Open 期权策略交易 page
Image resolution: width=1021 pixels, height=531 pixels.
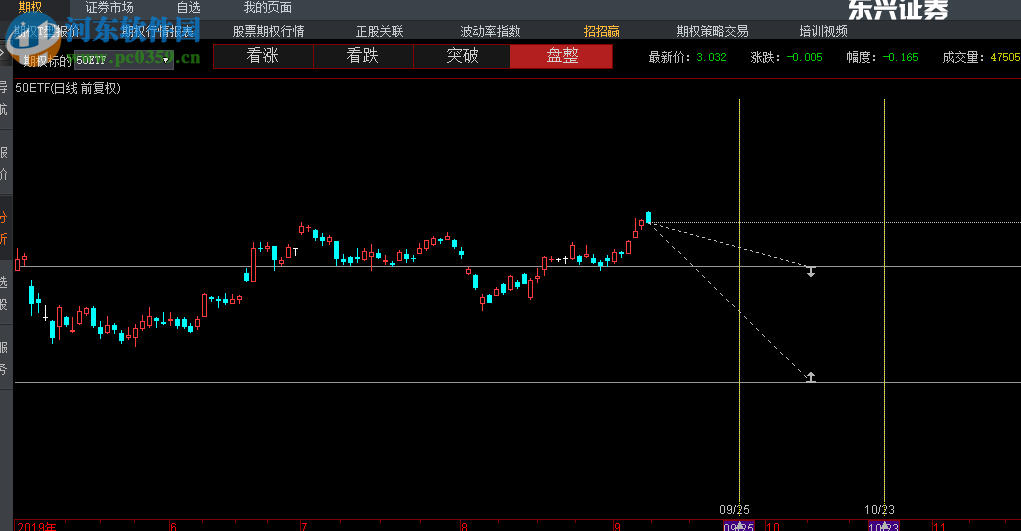[x=712, y=31]
